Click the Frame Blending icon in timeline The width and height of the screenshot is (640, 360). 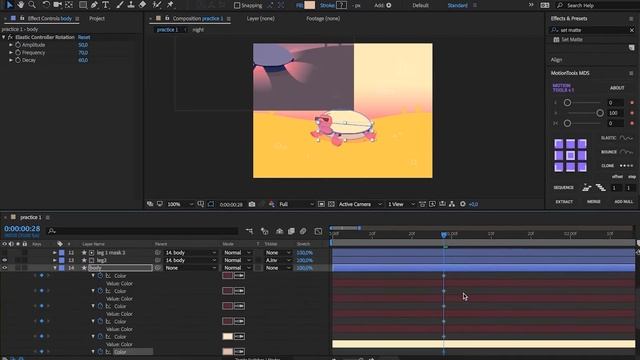(x=291, y=231)
